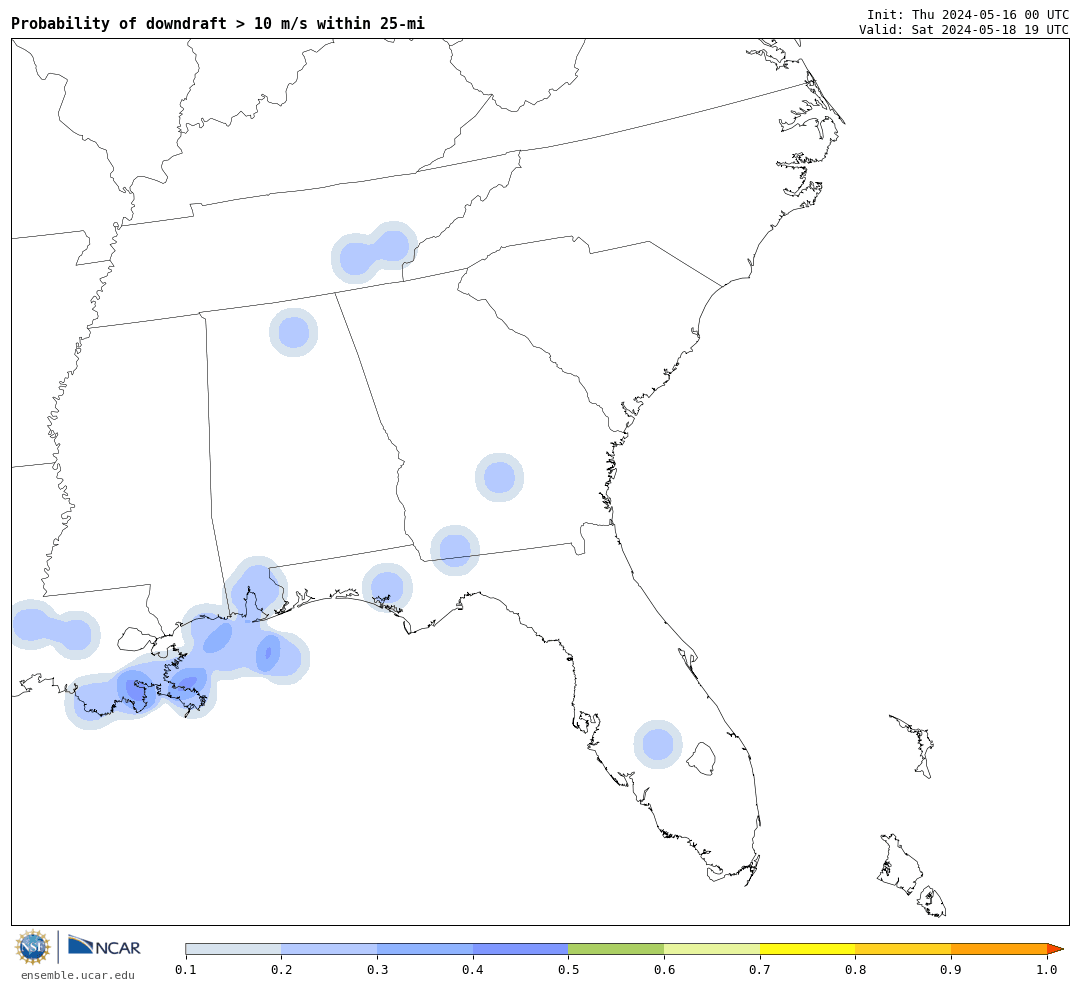Click the 0.4–0.5 periwinkle colorbar segment
The height and width of the screenshot is (988, 1080).
521,949
